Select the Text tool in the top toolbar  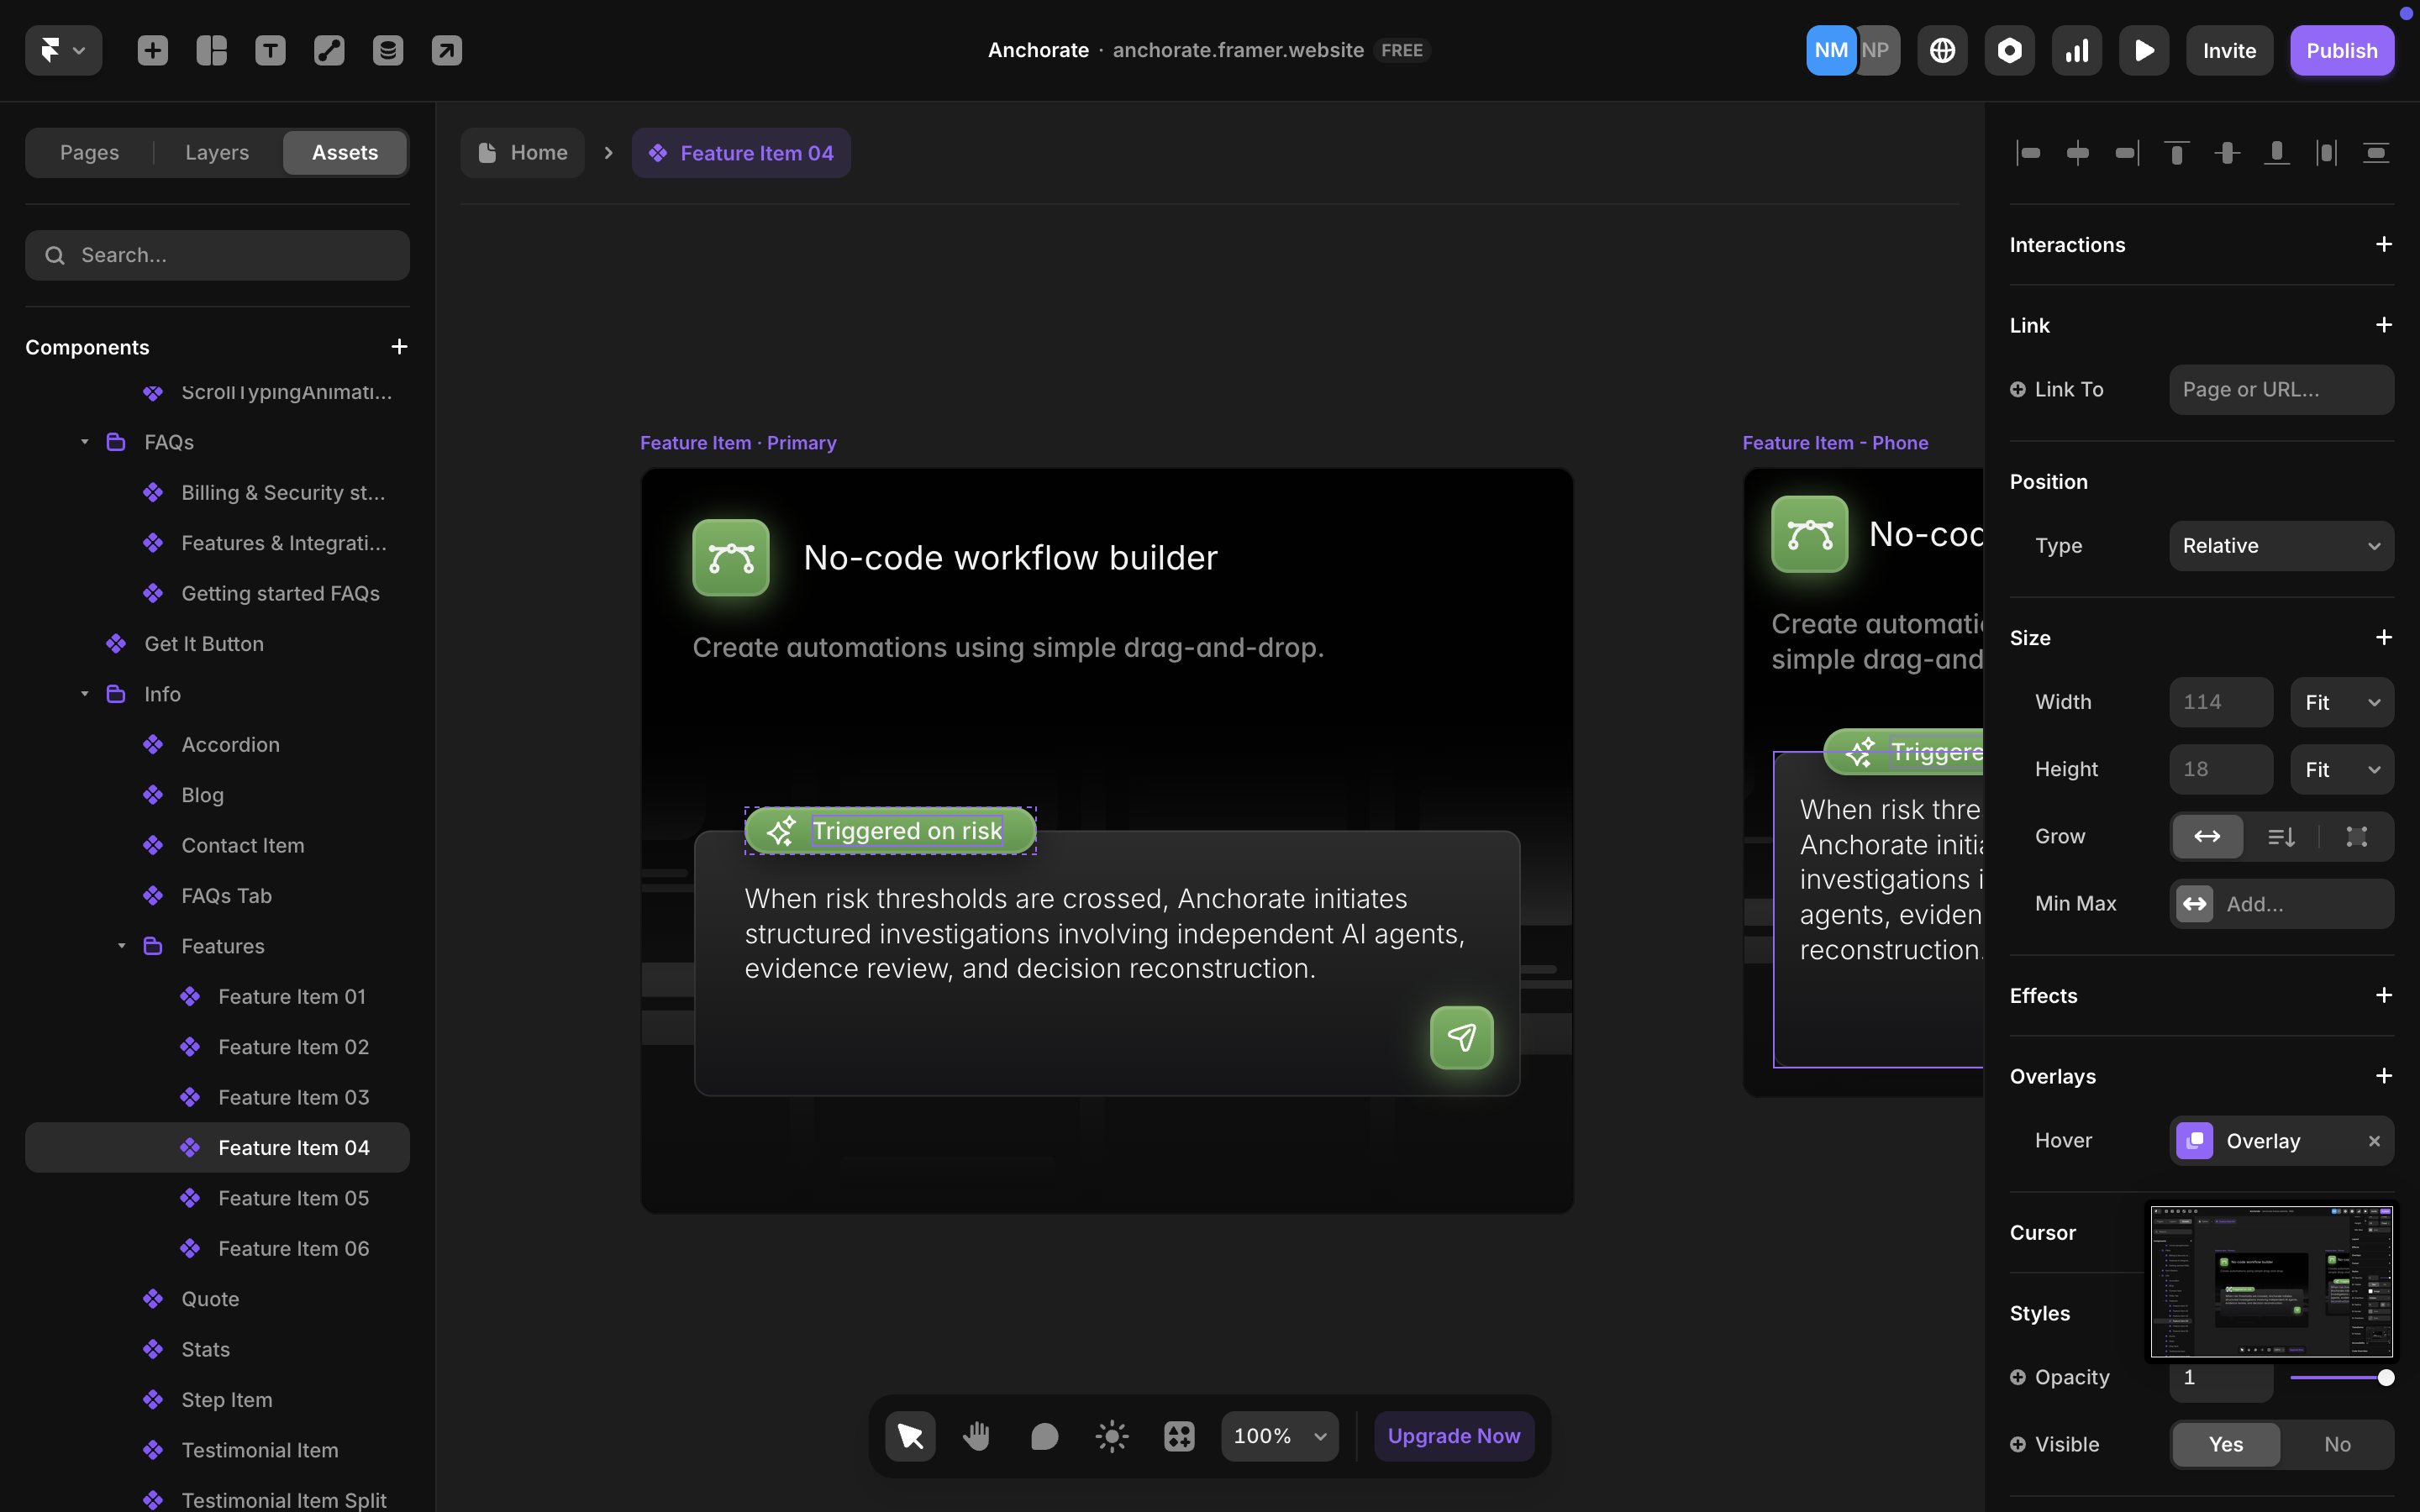point(270,49)
